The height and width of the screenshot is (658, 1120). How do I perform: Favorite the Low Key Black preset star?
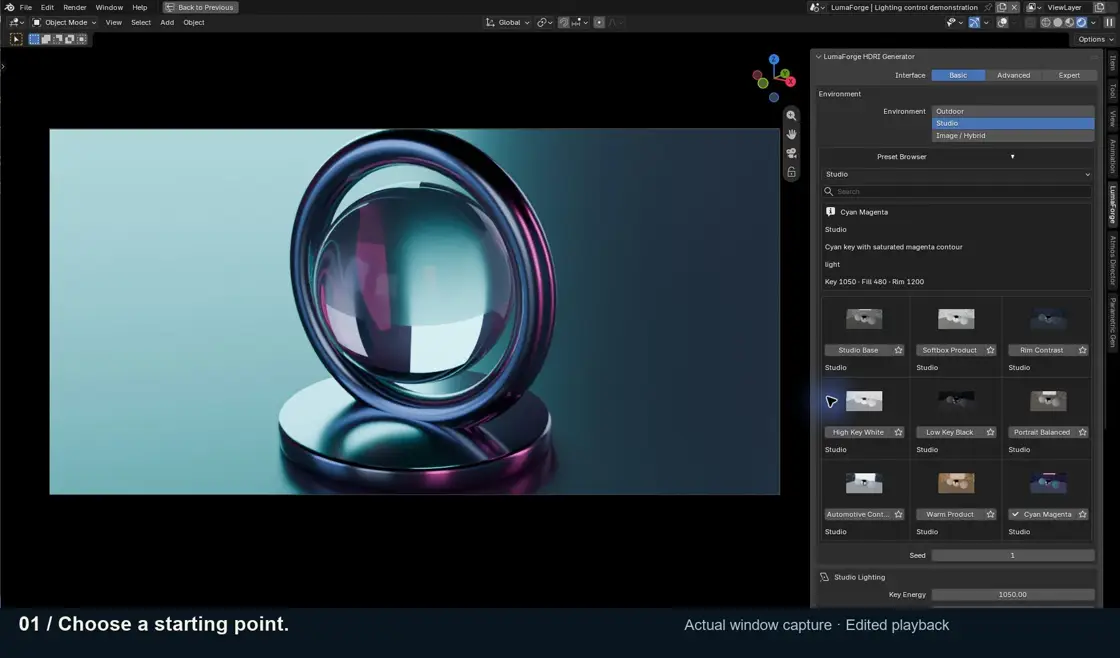pyautogui.click(x=990, y=432)
